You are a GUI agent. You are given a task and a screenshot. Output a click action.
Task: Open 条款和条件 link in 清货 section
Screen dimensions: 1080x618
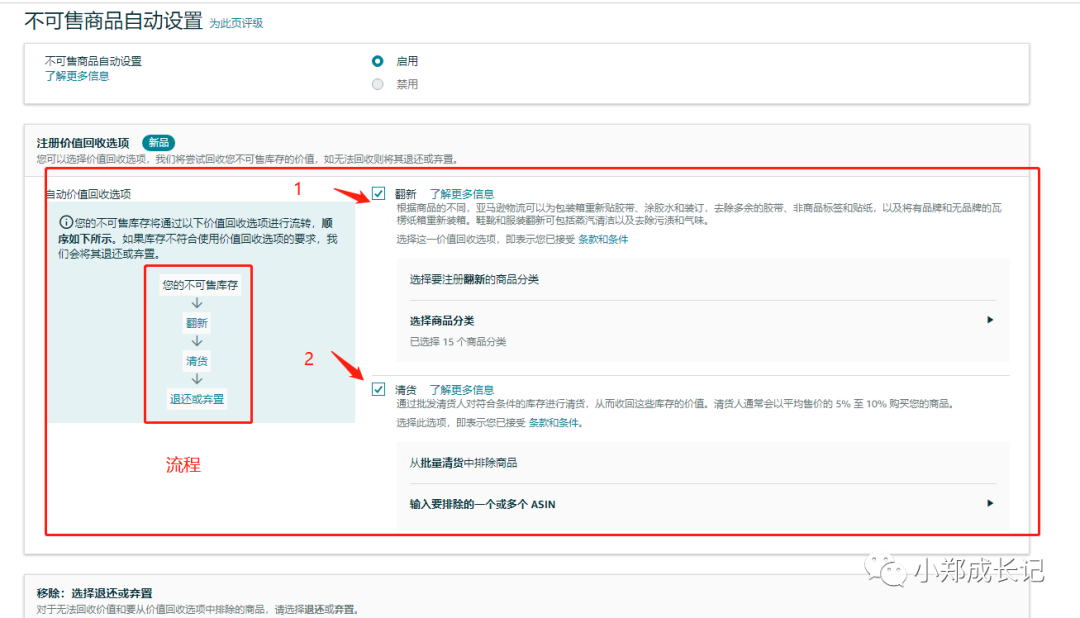pos(554,422)
